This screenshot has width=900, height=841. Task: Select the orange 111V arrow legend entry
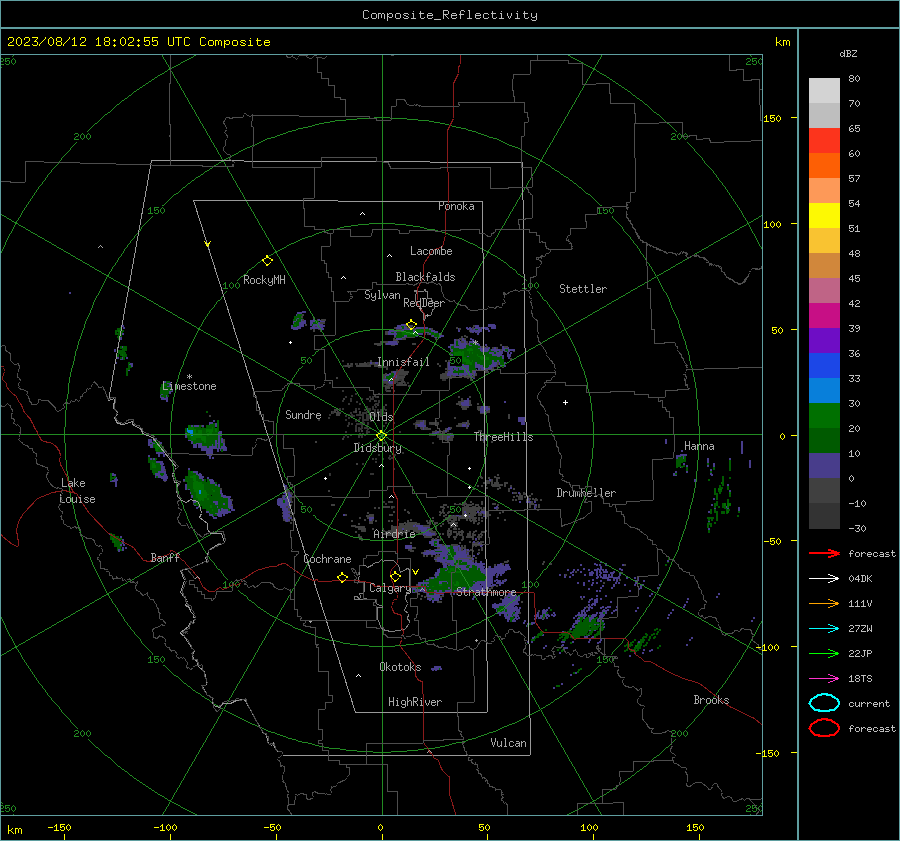pyautogui.click(x=824, y=603)
